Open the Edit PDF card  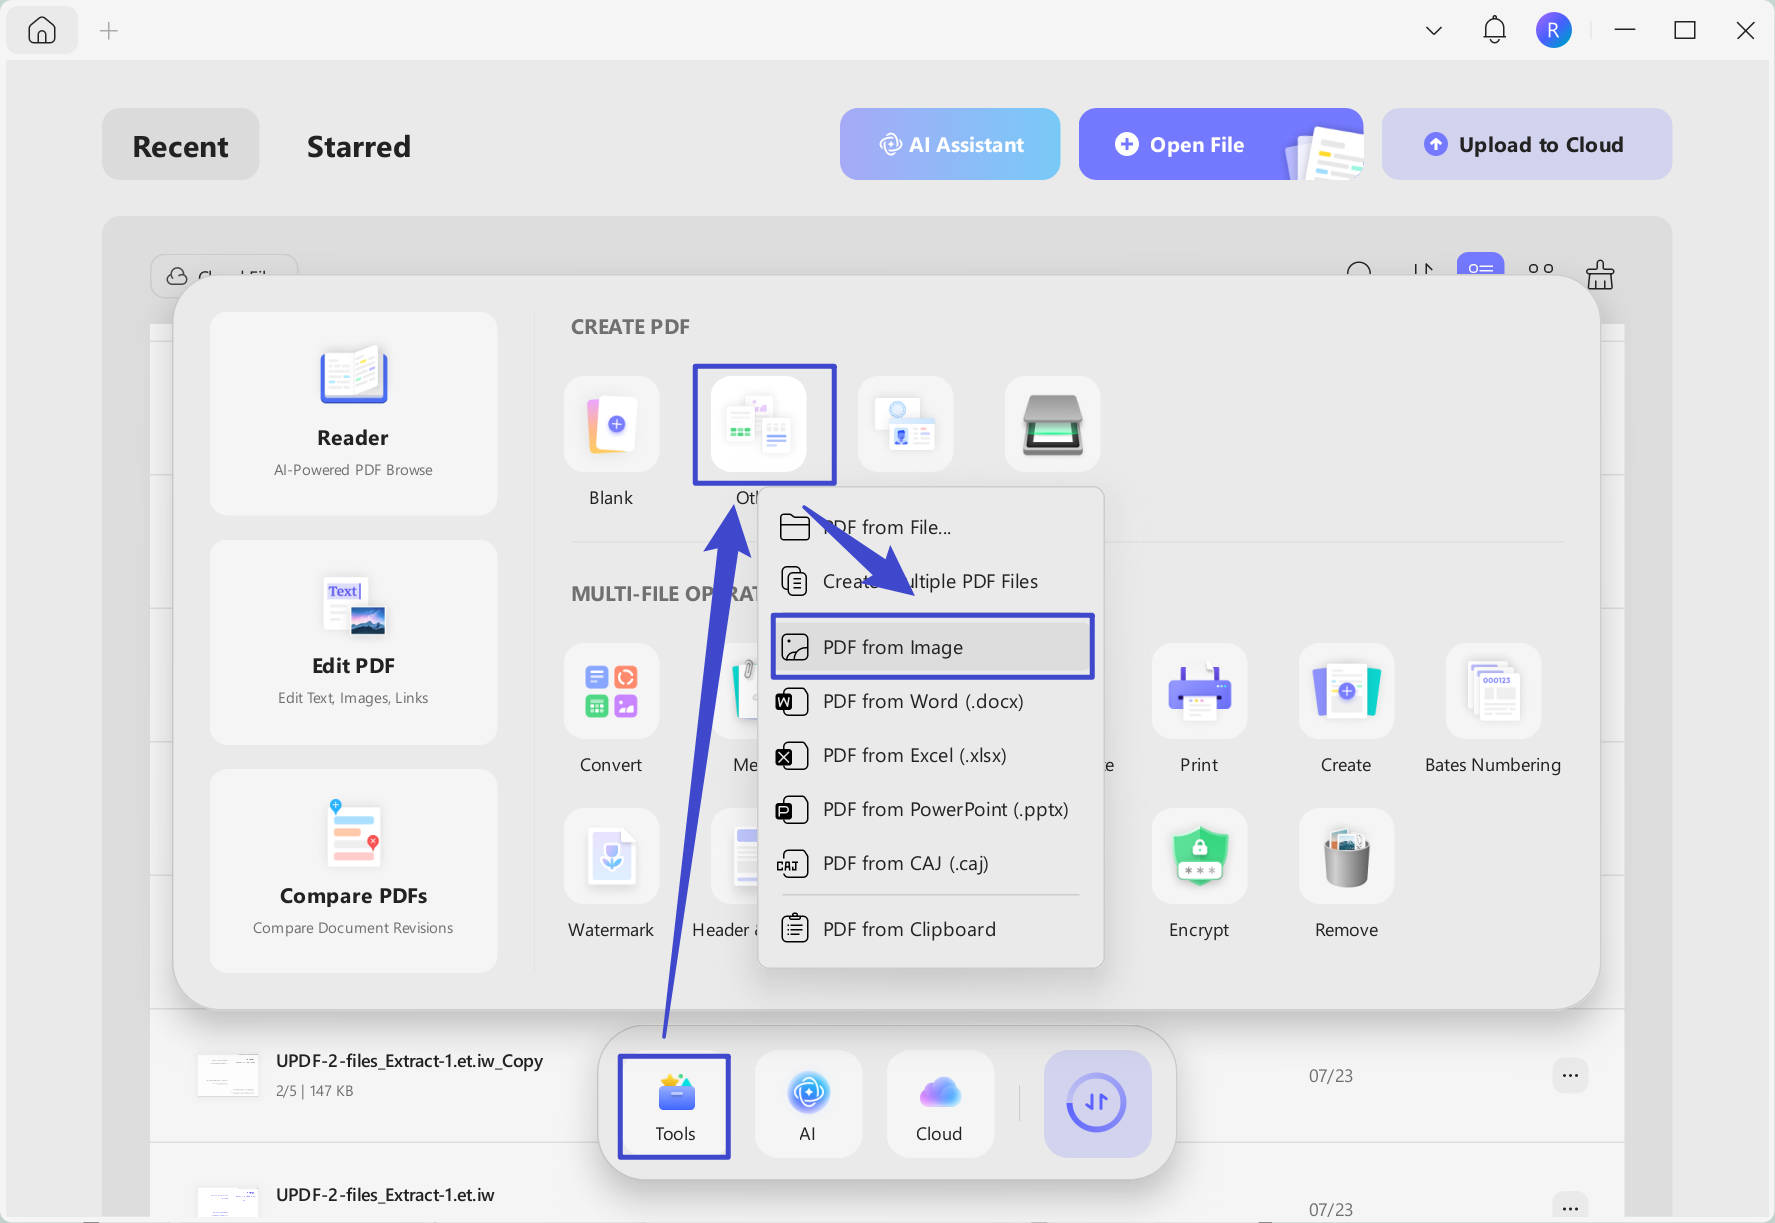(353, 642)
